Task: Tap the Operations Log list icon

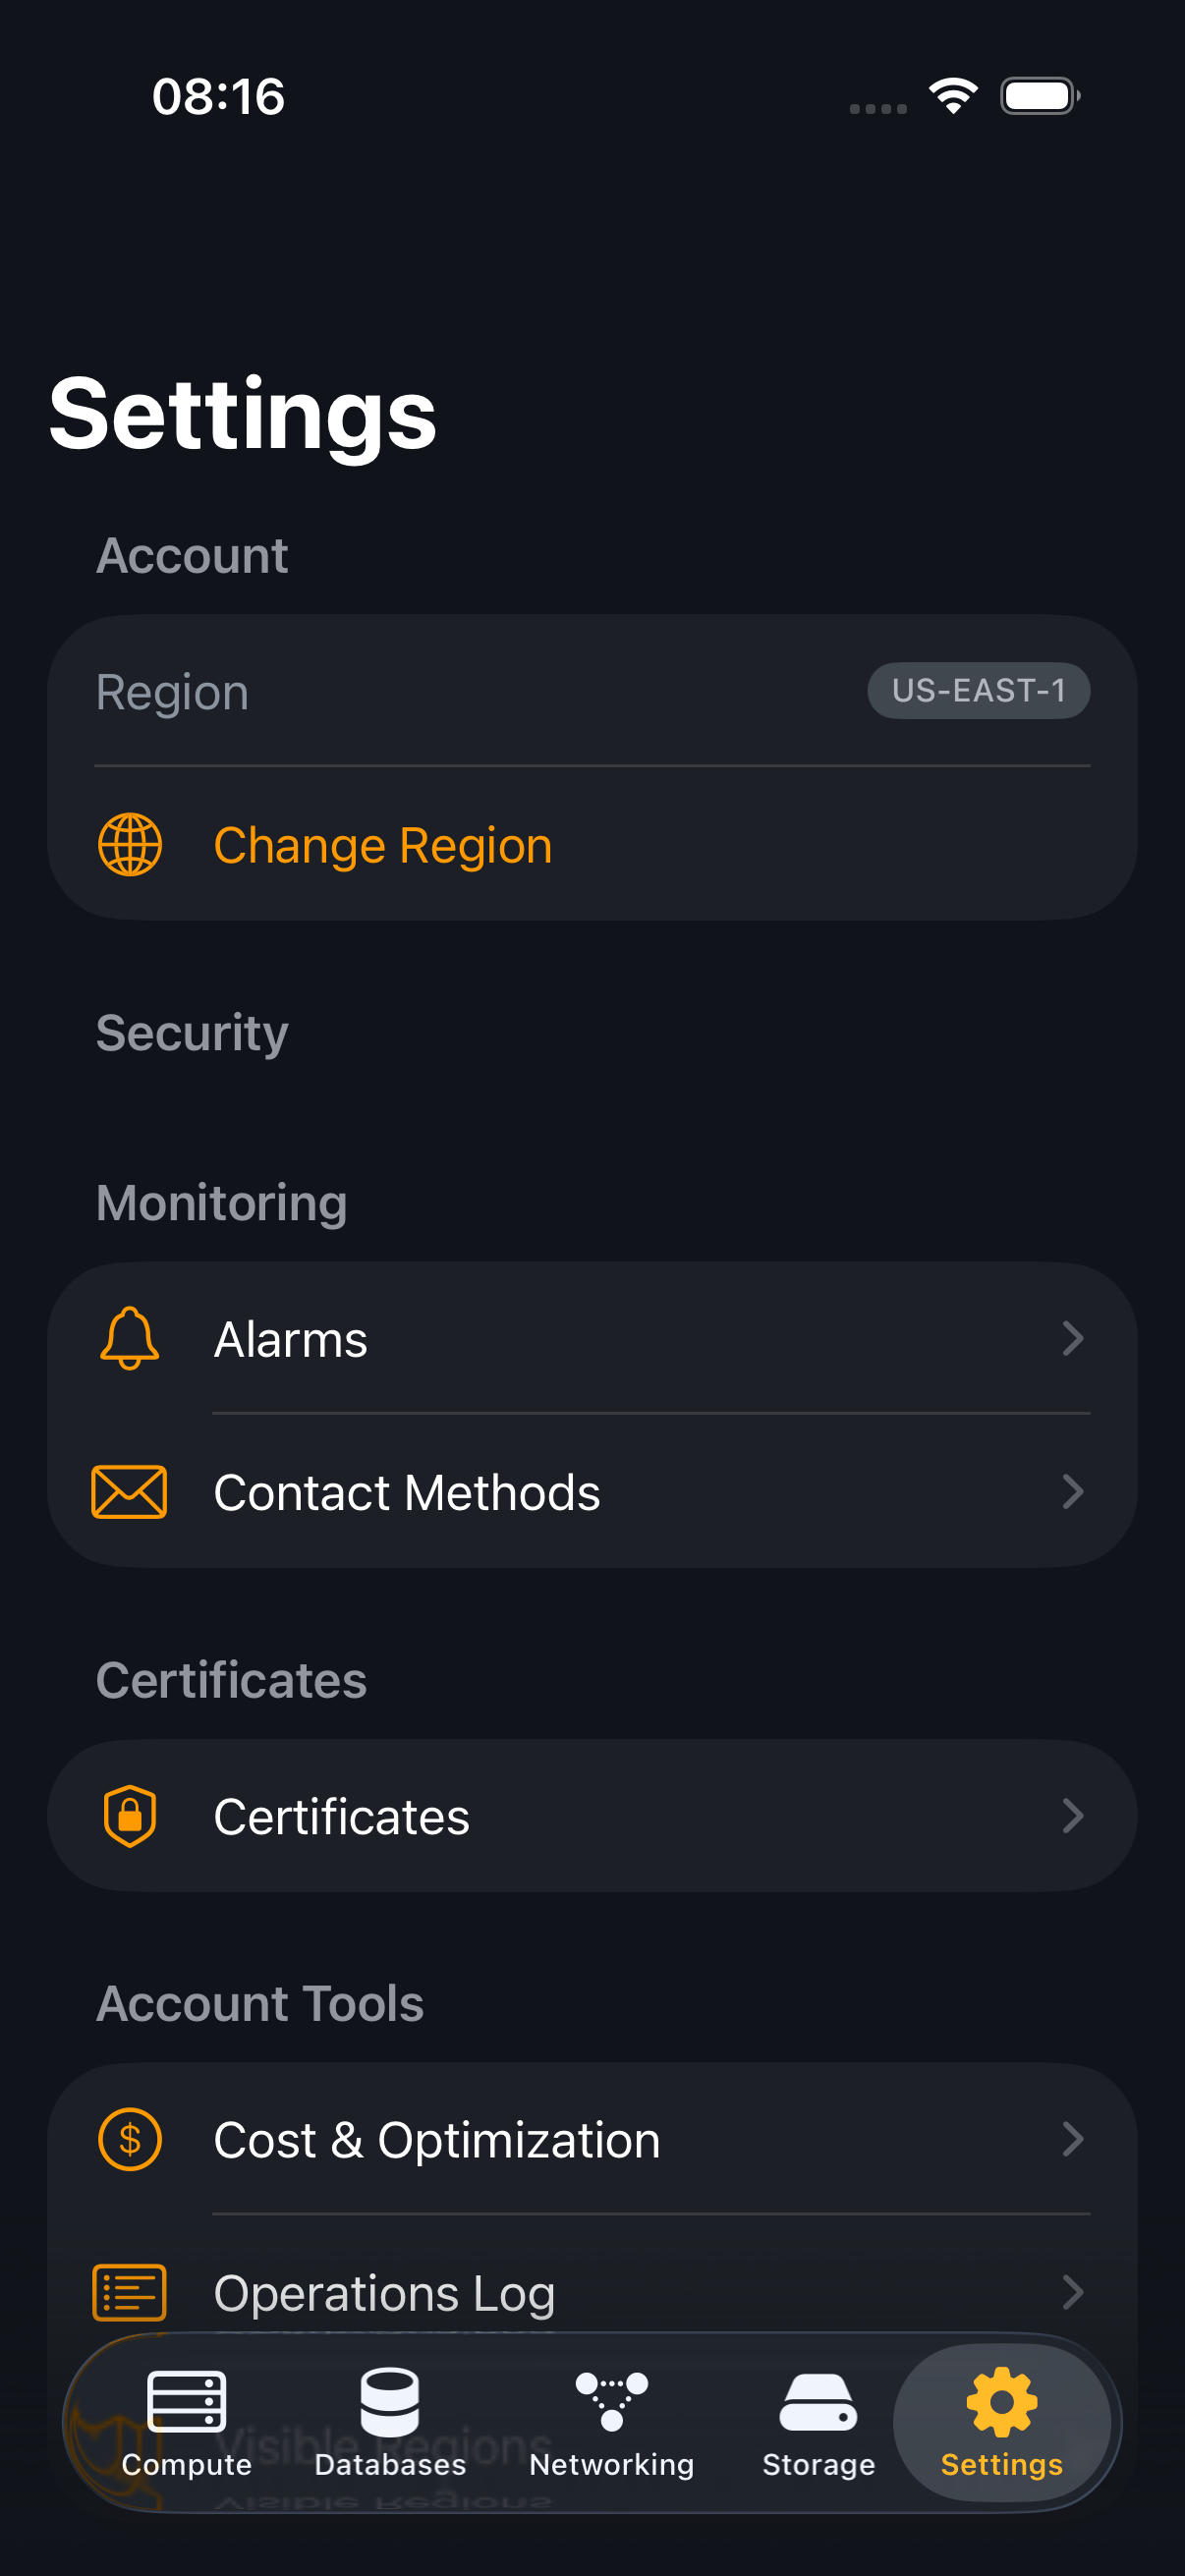Action: coord(130,2292)
